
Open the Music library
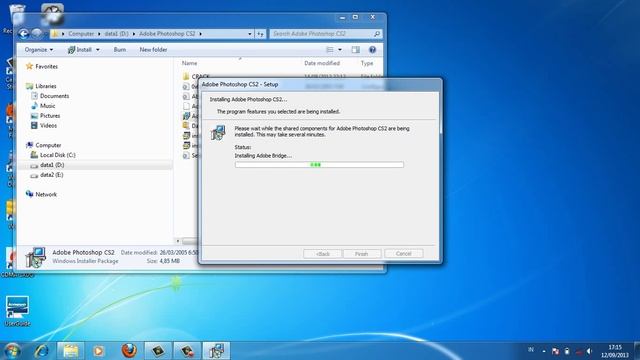[x=43, y=106]
